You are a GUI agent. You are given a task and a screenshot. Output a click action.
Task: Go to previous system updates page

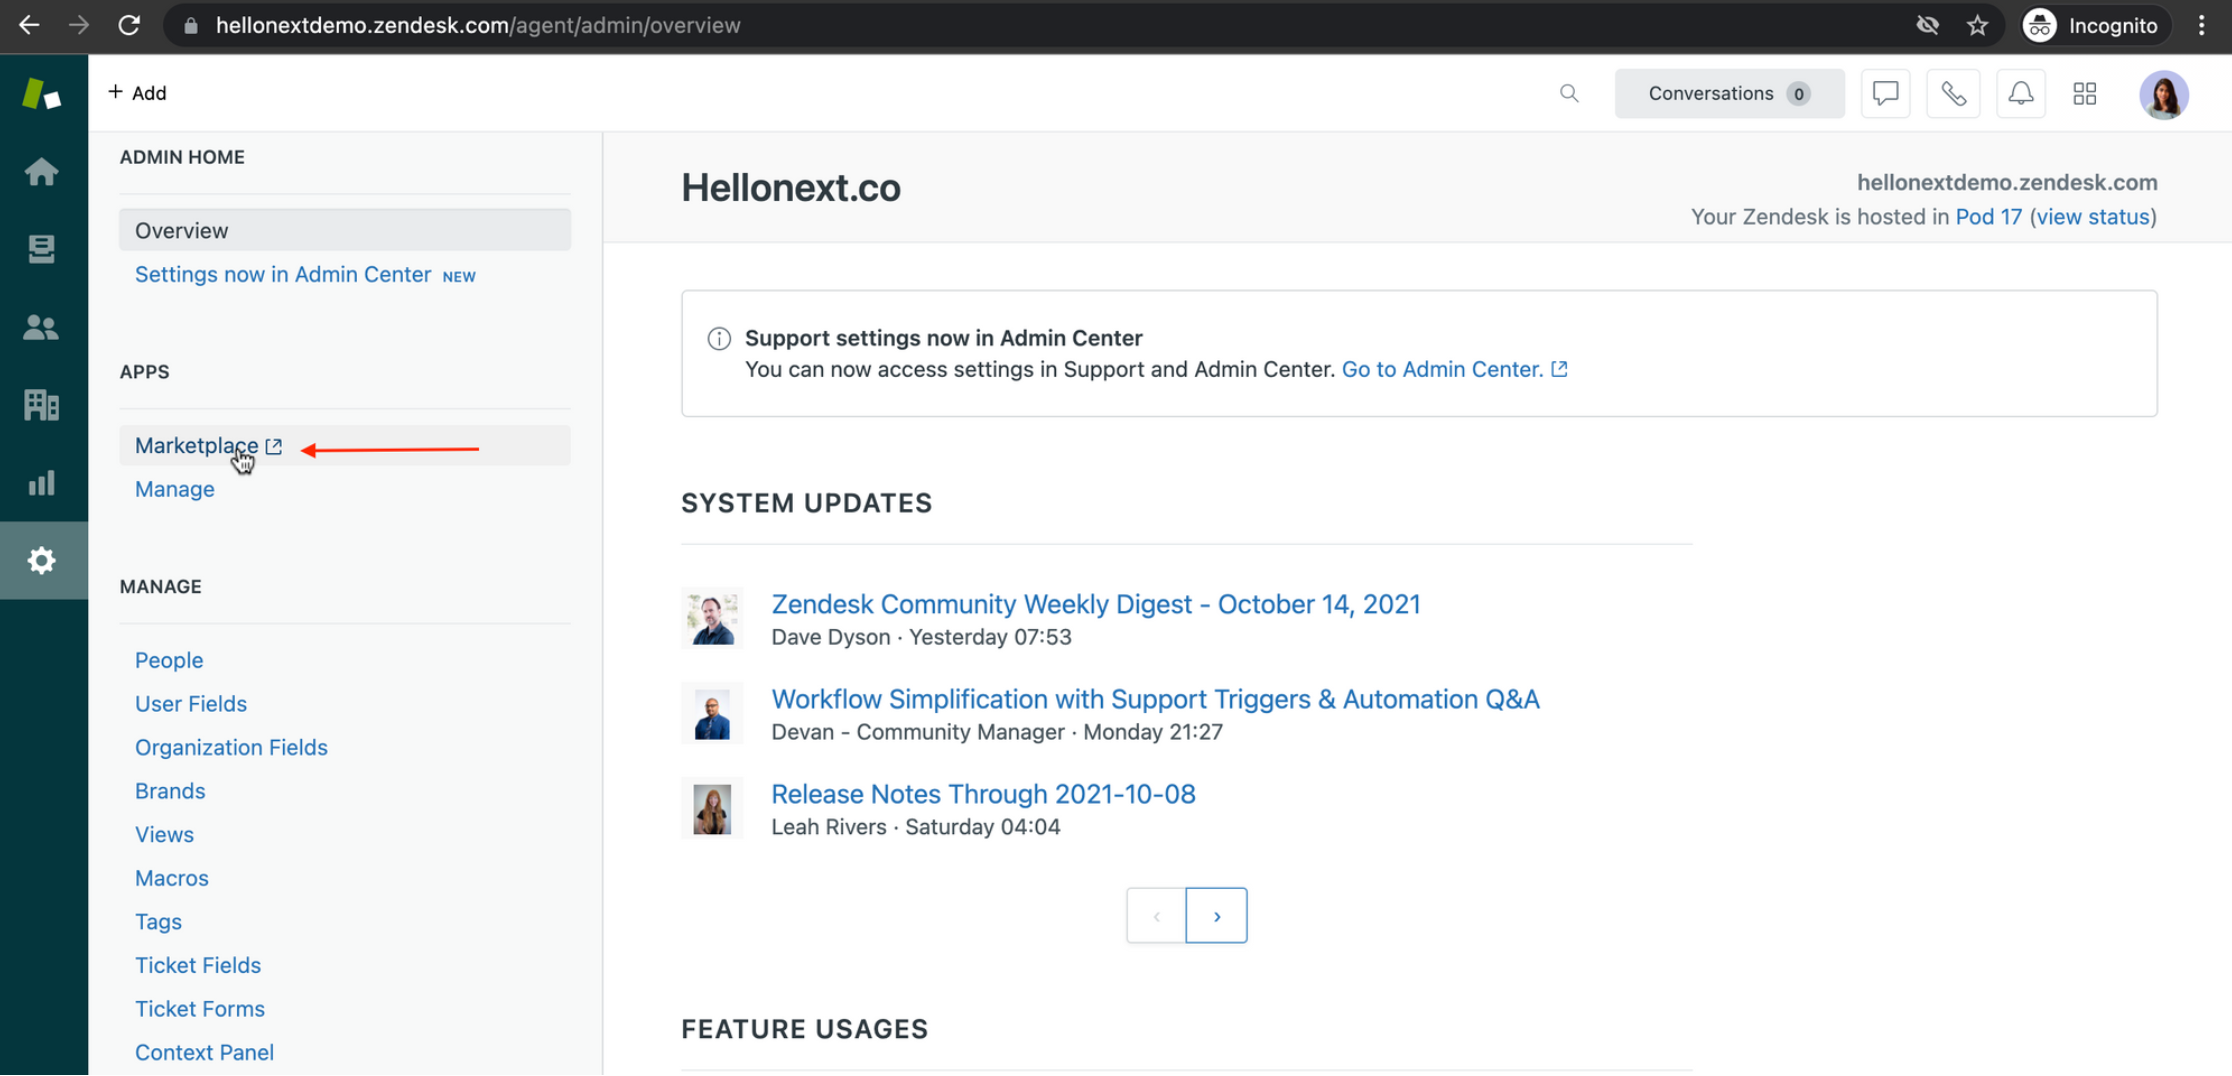[1157, 915]
